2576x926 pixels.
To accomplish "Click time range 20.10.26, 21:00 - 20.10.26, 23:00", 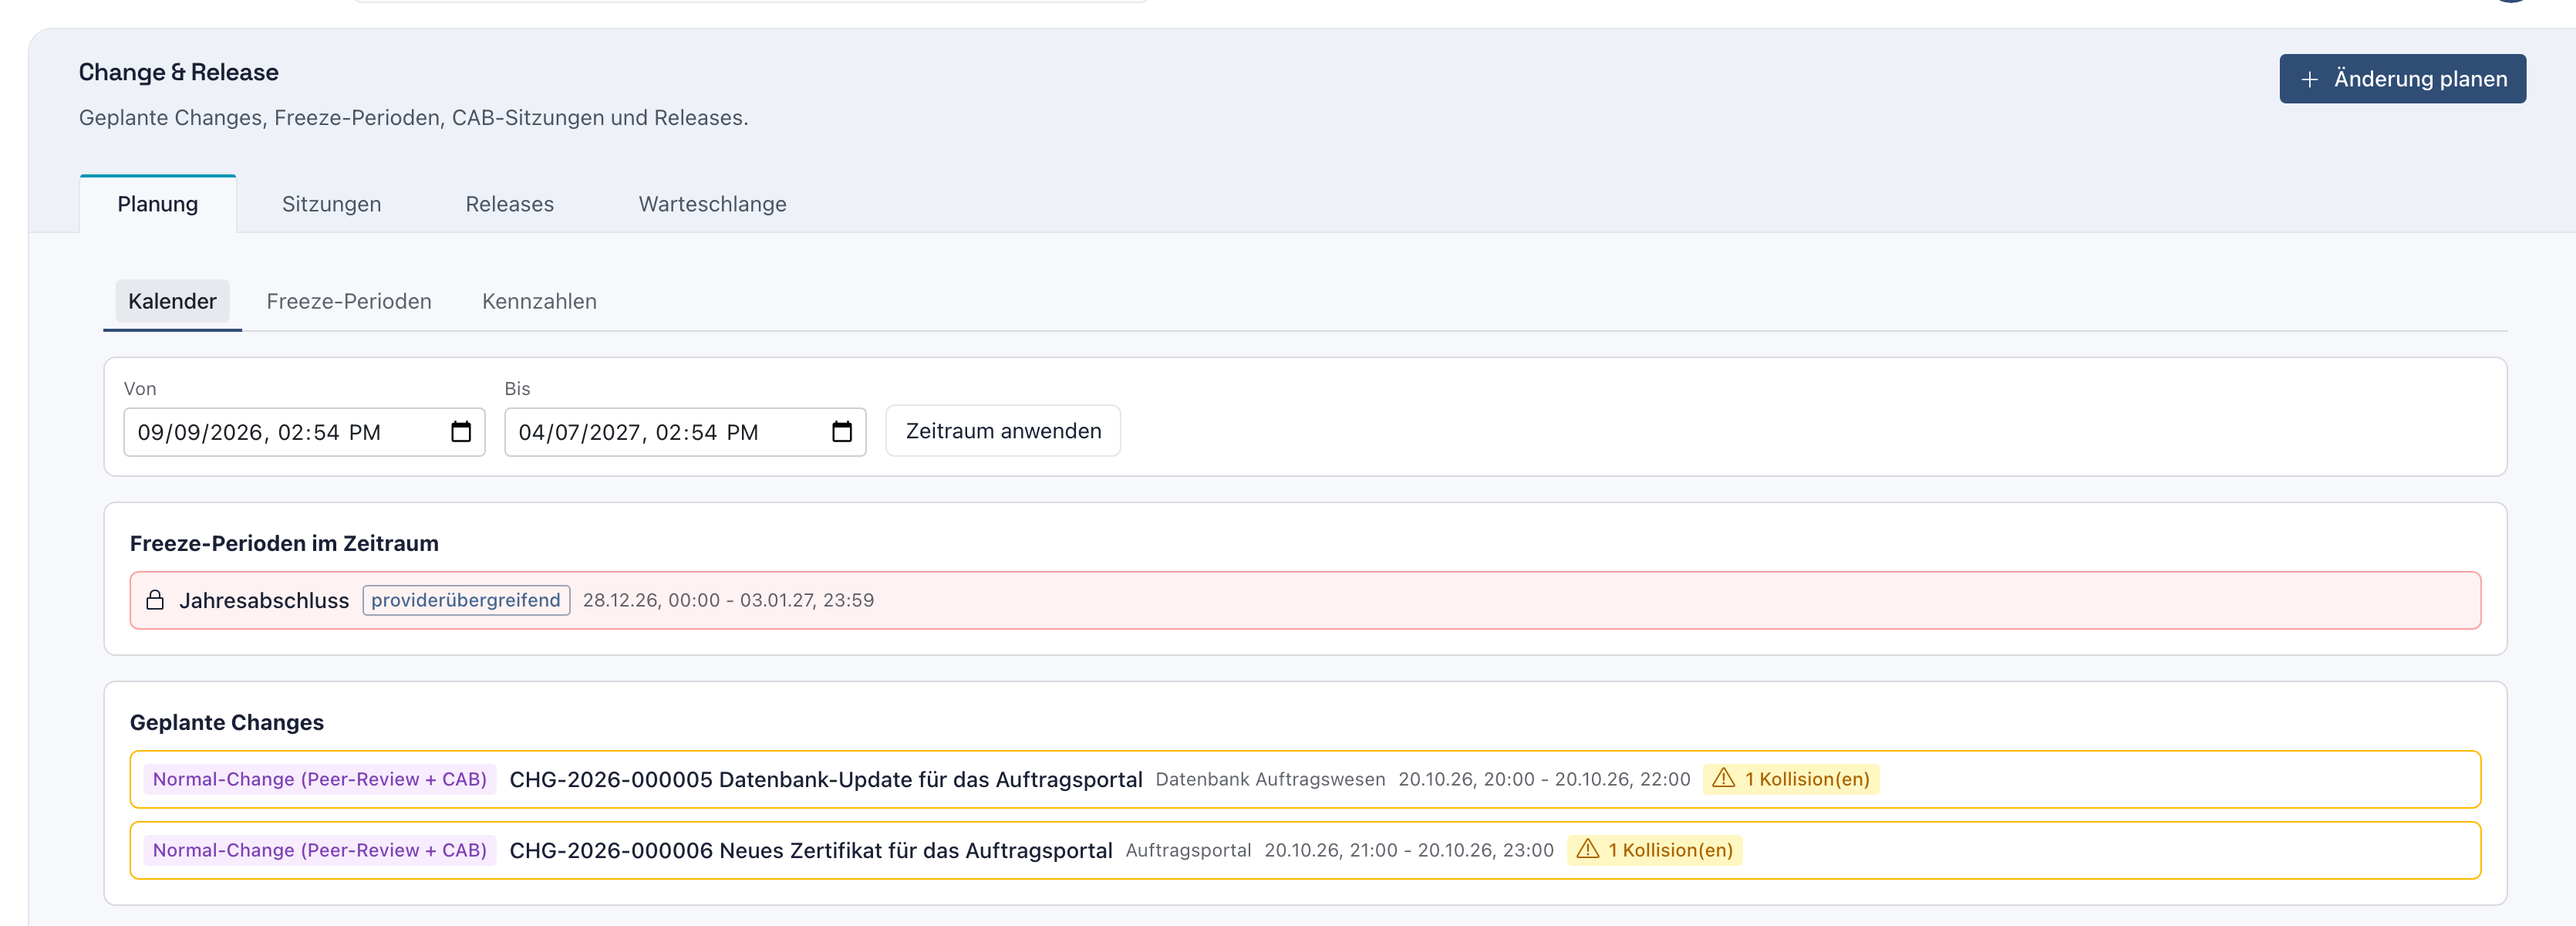I will [x=1409, y=850].
